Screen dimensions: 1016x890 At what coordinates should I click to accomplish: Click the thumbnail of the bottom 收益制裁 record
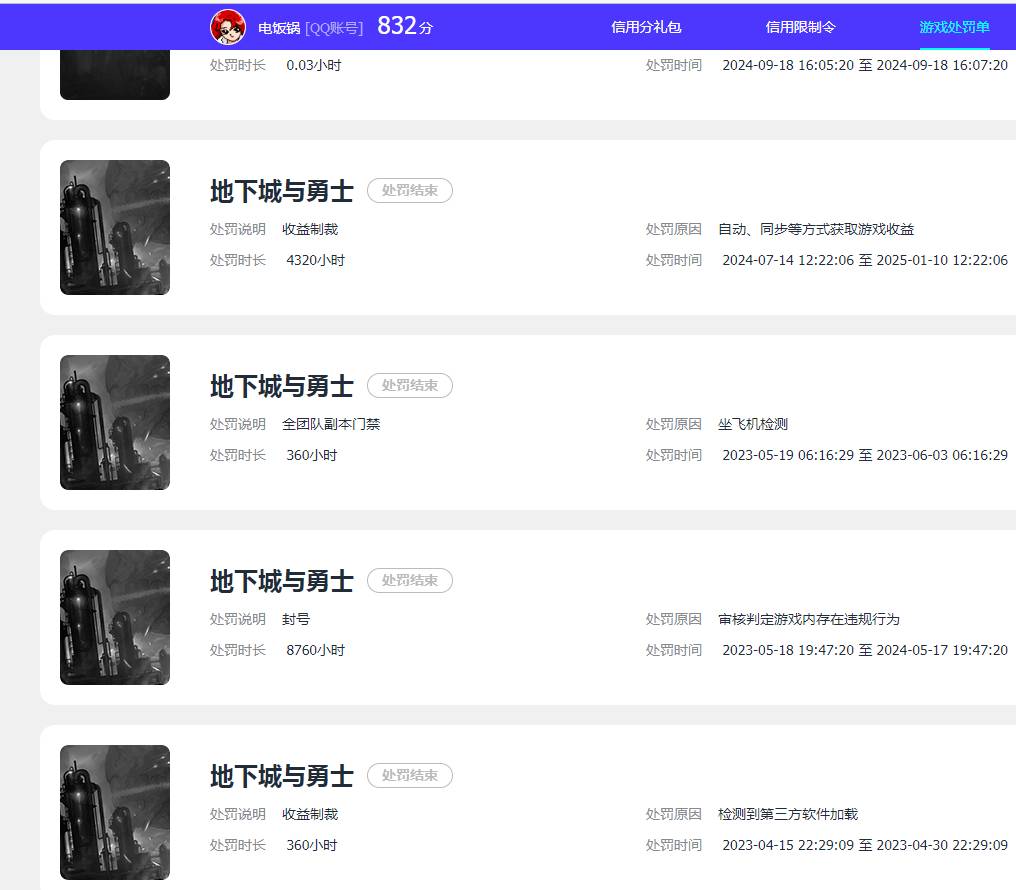tap(114, 812)
